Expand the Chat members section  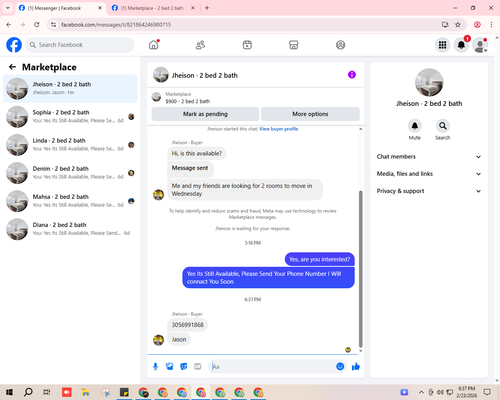point(429,157)
